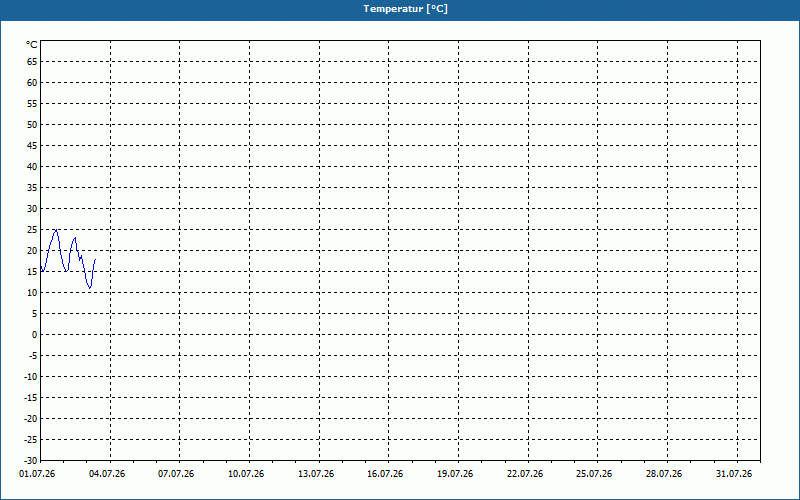
Task: Select date label 13.07.26
Action: 316,474
